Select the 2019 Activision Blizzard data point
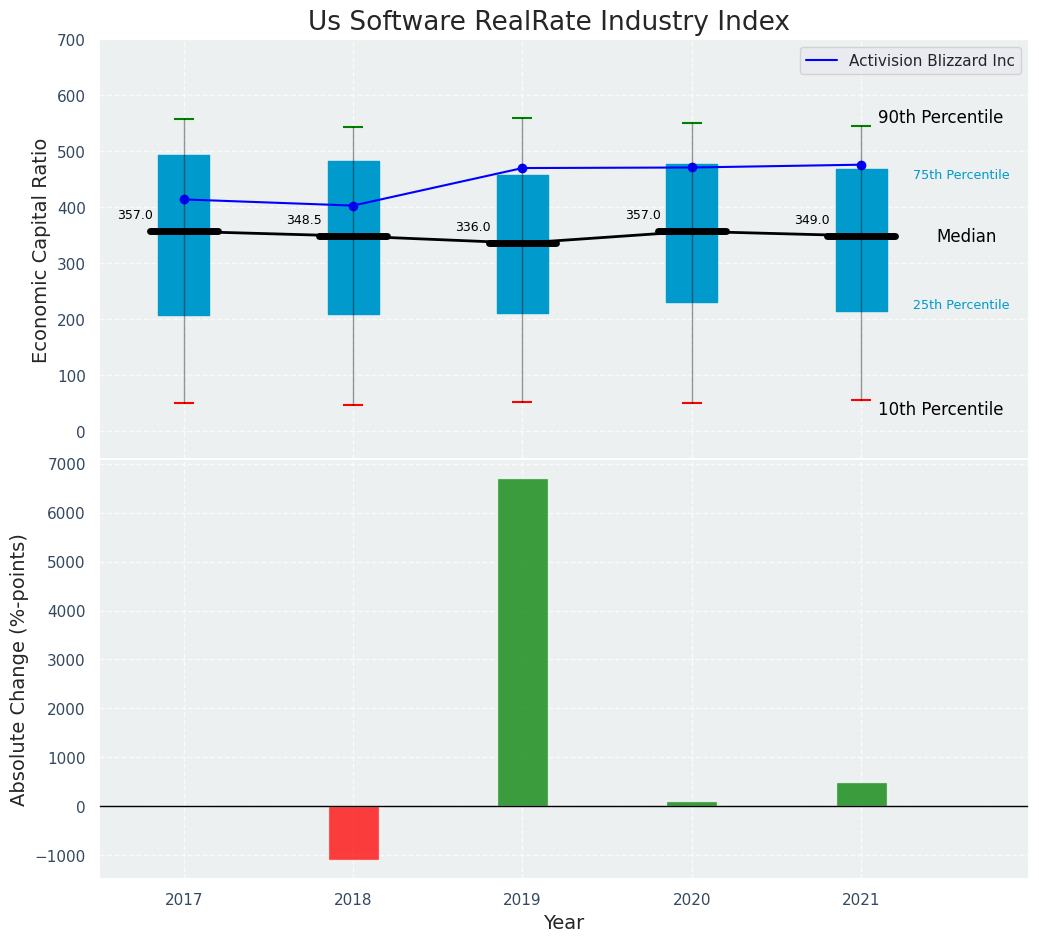 522,168
